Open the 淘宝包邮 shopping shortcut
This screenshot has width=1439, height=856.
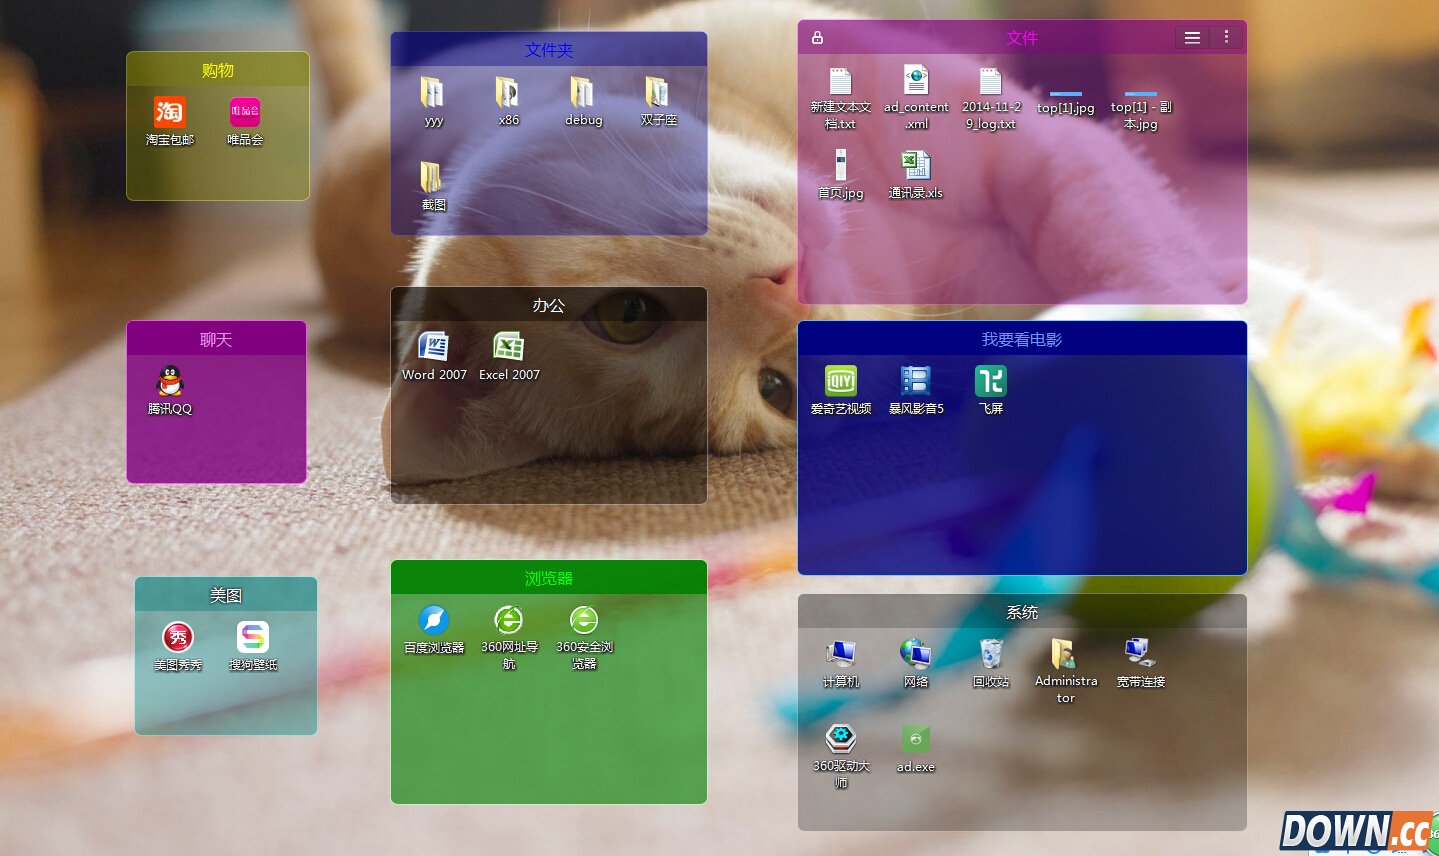[x=169, y=112]
